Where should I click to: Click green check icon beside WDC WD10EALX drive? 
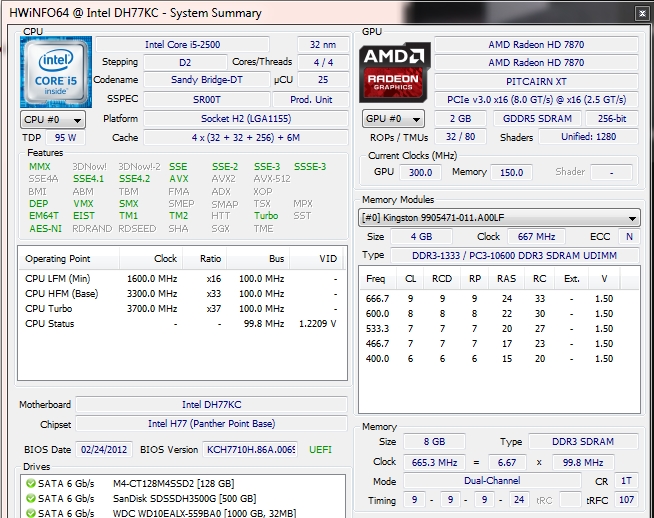pyautogui.click(x=30, y=513)
